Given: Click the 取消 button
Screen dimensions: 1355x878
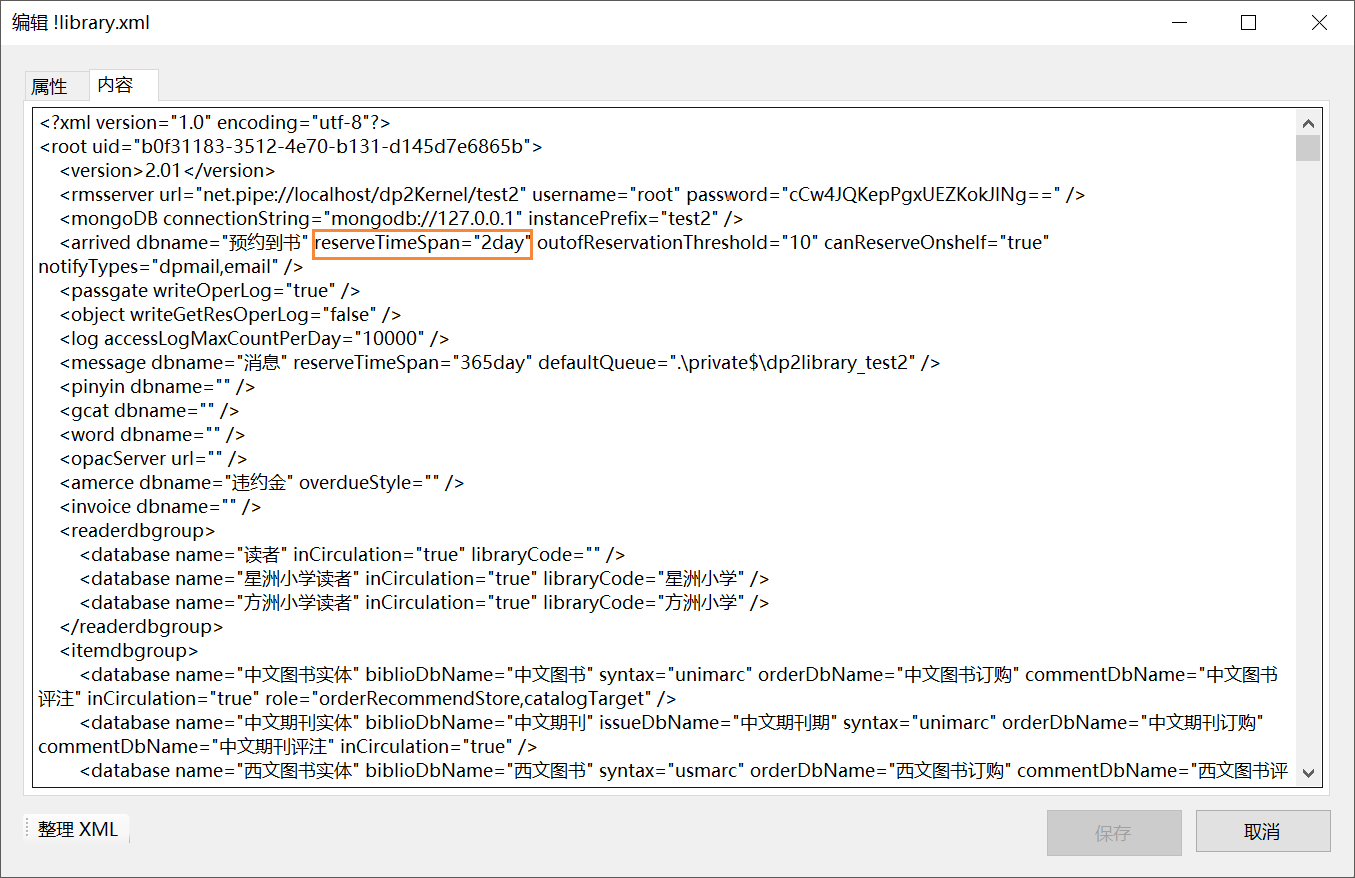Looking at the screenshot, I should tap(1263, 832).
